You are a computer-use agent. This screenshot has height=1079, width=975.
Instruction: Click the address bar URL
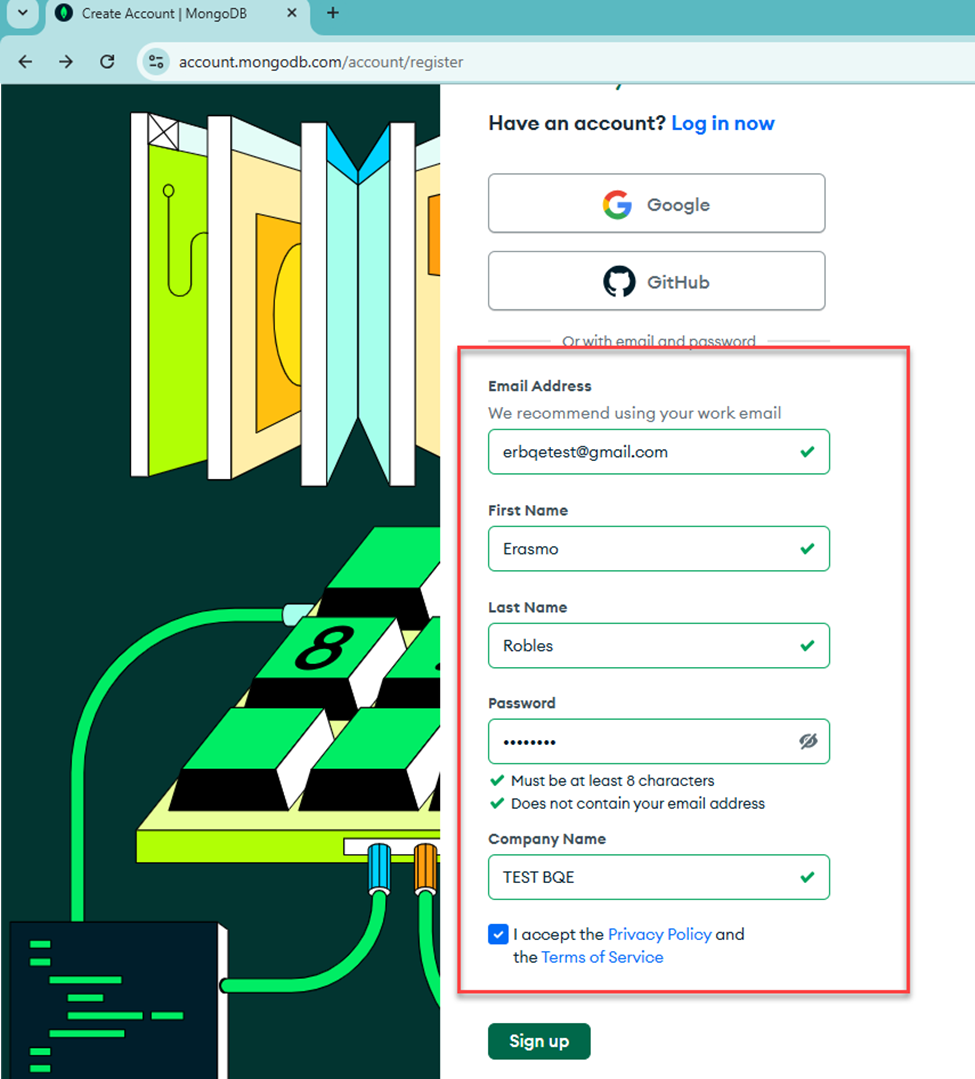(x=321, y=62)
